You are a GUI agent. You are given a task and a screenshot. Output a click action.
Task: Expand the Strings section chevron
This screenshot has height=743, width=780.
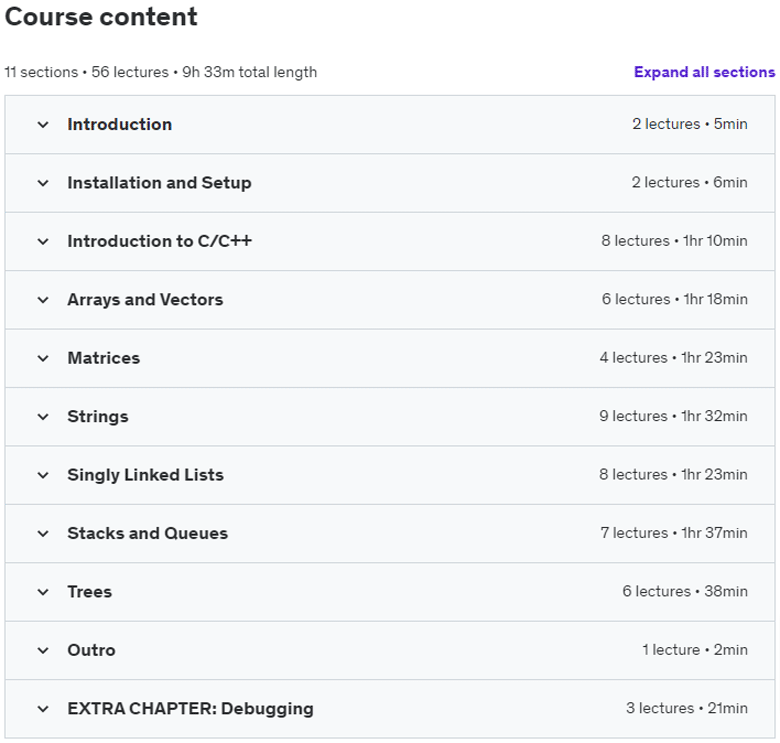(x=43, y=417)
